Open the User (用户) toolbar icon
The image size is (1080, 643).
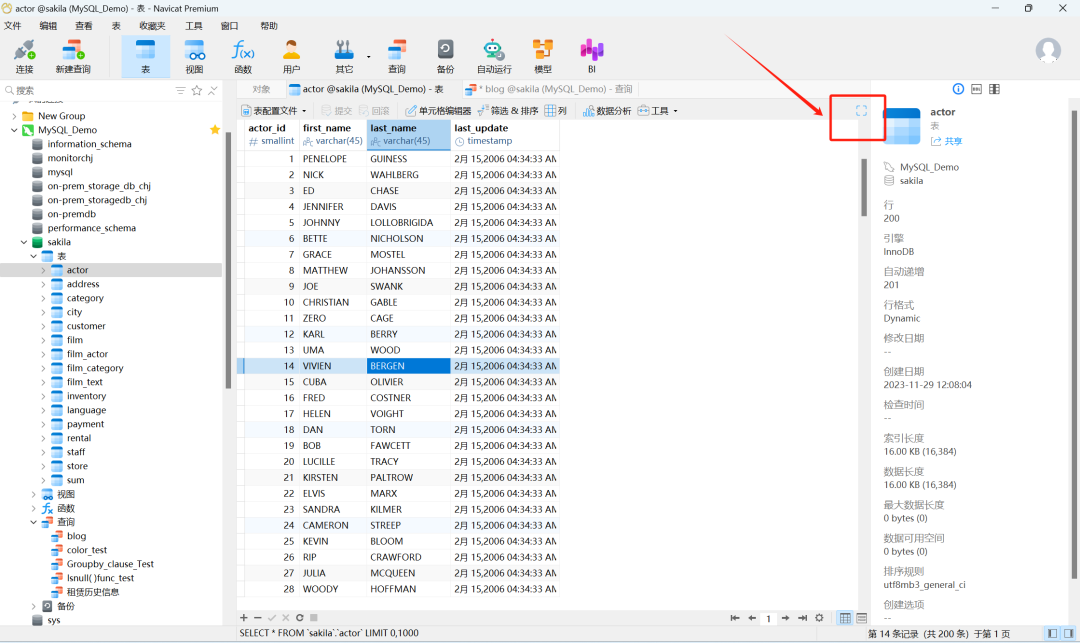[x=291, y=56]
